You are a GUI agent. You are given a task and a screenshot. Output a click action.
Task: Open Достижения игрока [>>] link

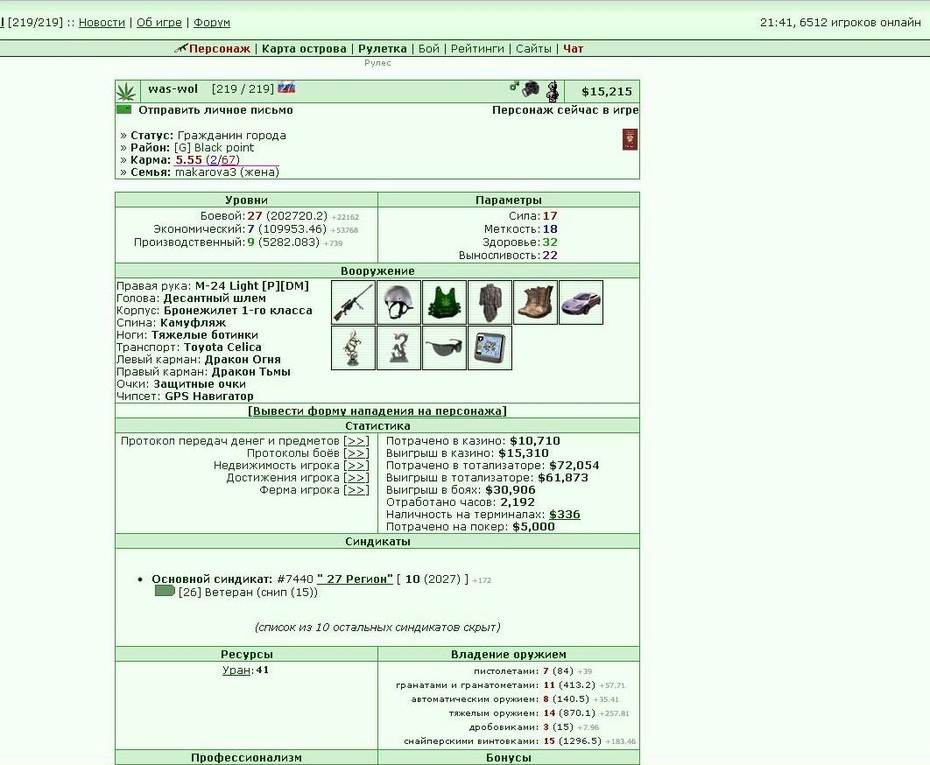pos(356,478)
